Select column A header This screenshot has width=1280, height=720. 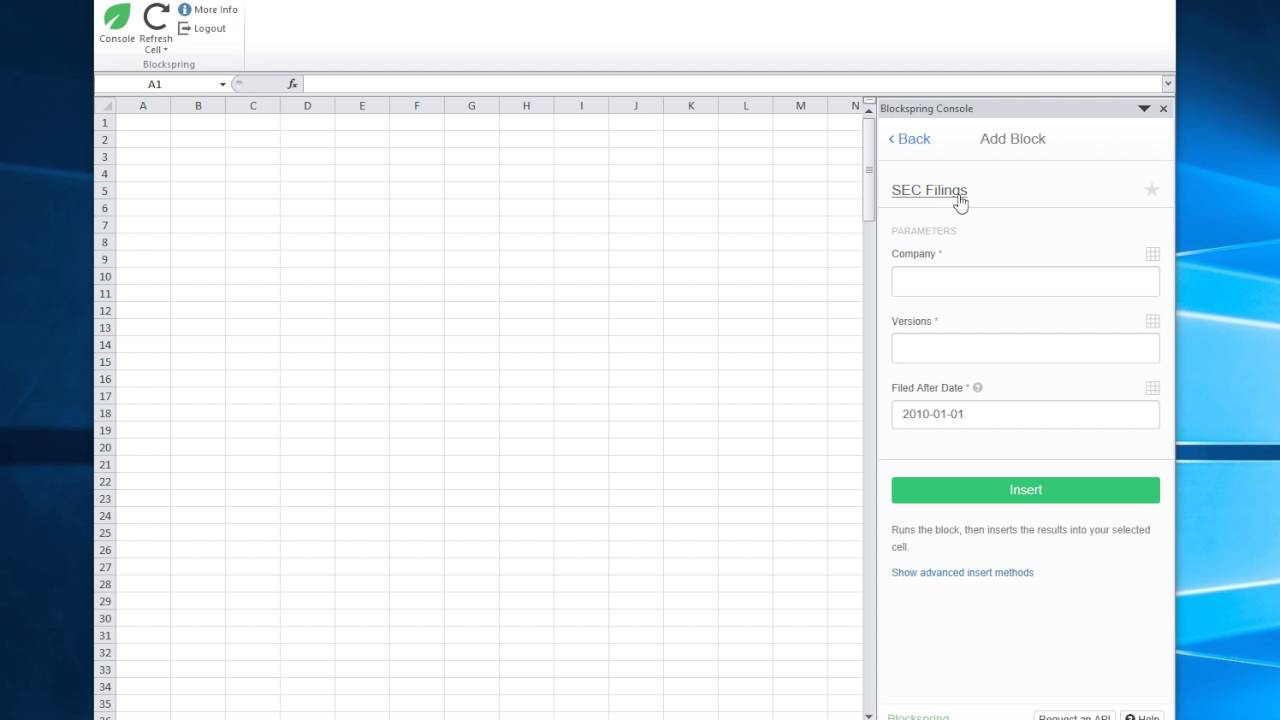(x=143, y=106)
